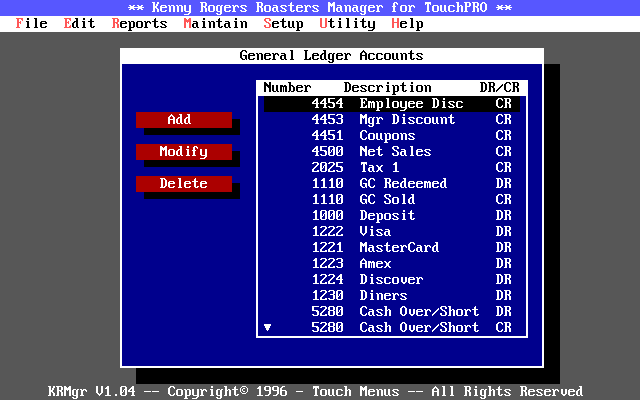Click the Kenny Rogers Roasters Manager title

click(x=320, y=8)
